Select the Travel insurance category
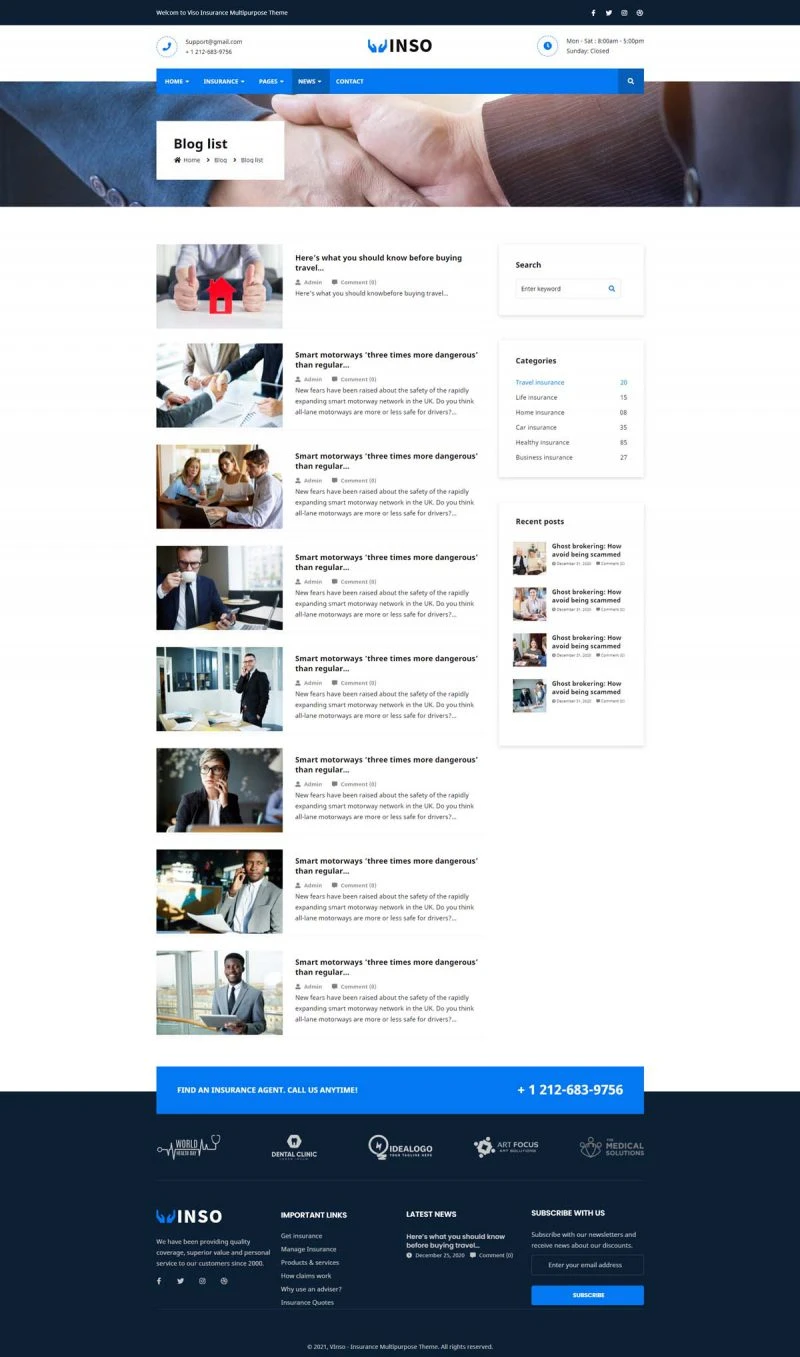Image resolution: width=800 pixels, height=1357 pixels. click(x=540, y=383)
